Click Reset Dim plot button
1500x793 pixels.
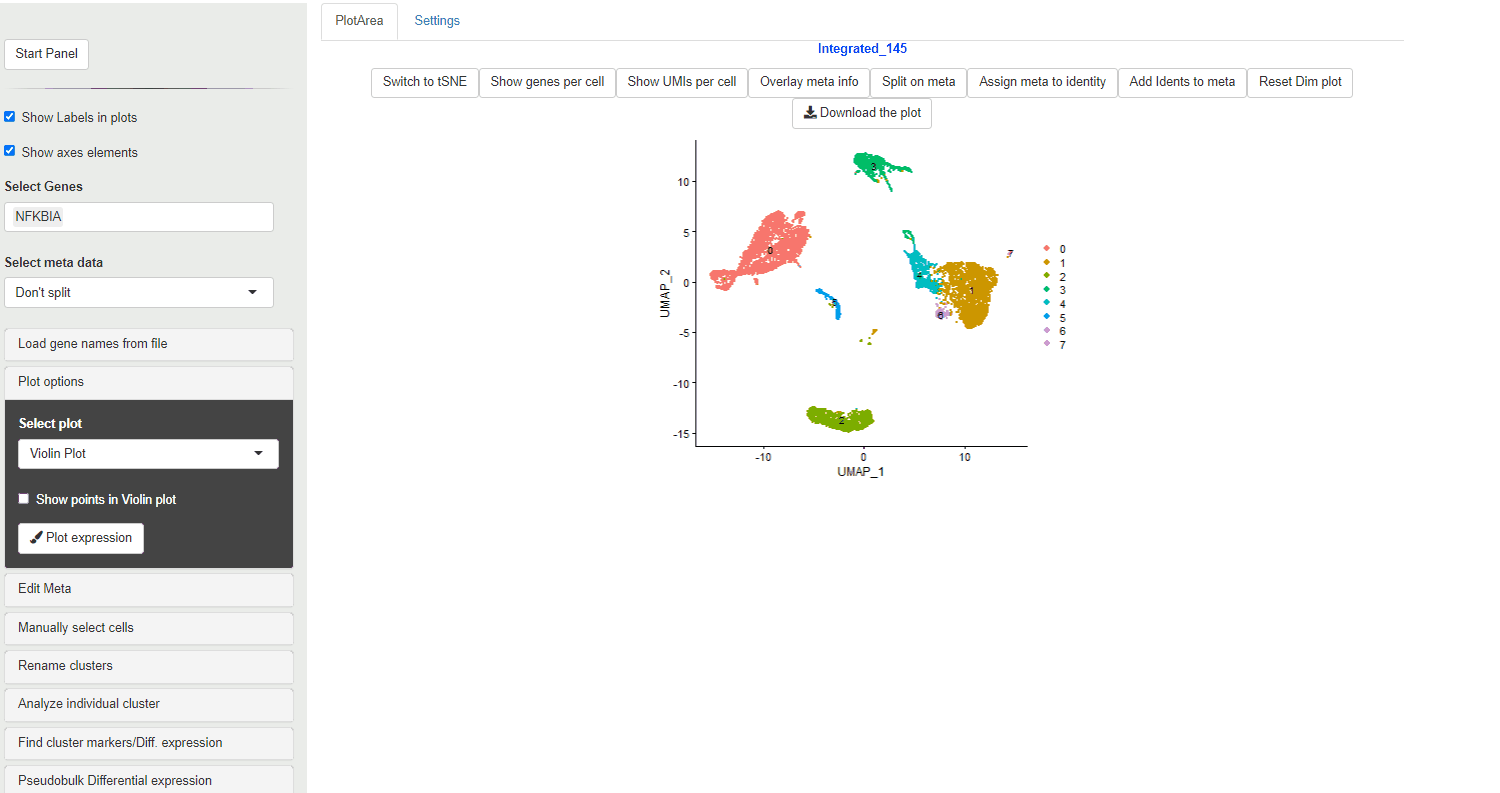coord(1299,82)
